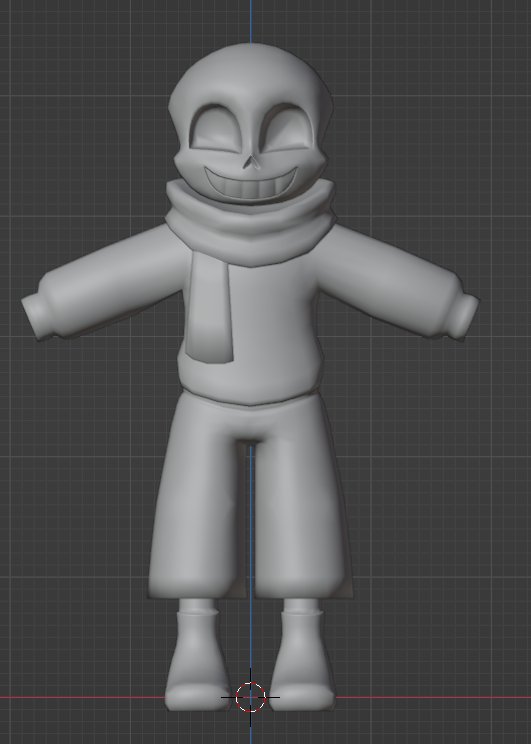Click the 3D cursor at the origin
531x744 pixels.
[251, 697]
